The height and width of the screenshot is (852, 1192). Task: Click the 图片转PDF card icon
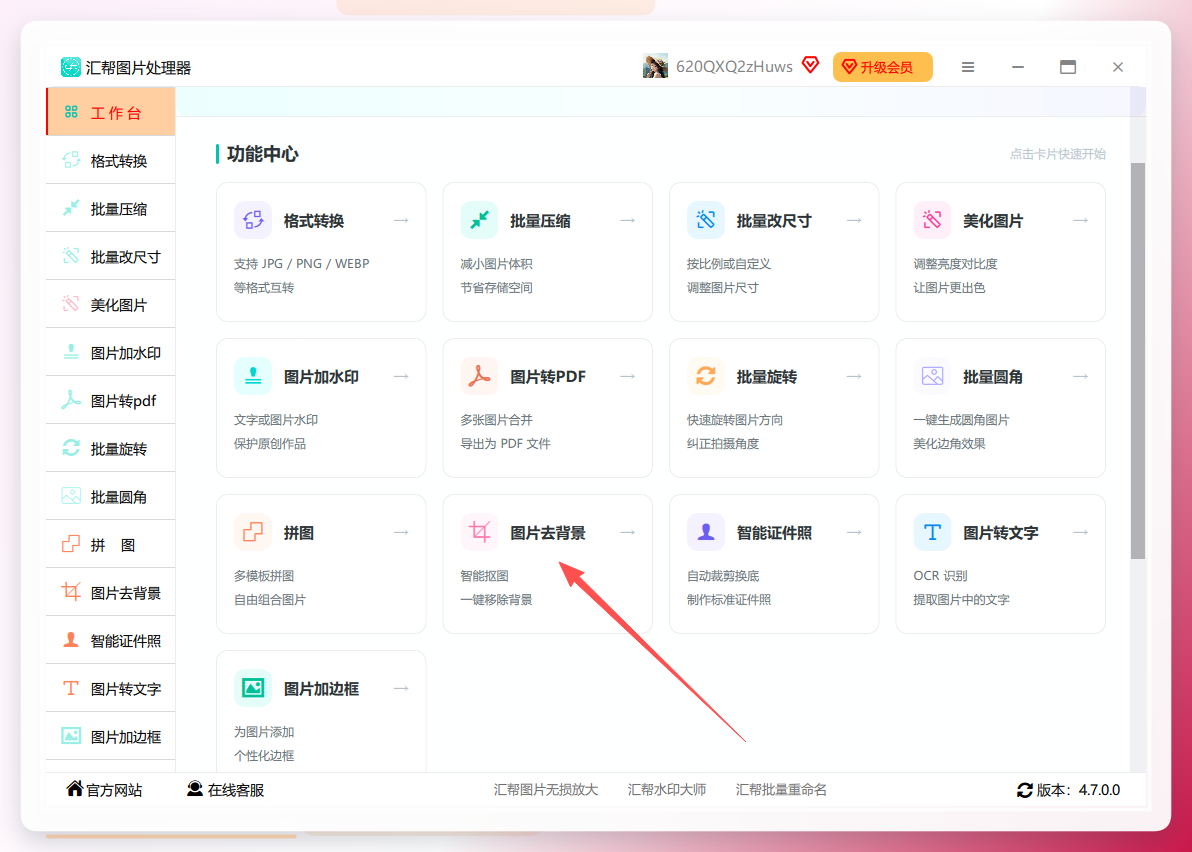click(x=480, y=376)
